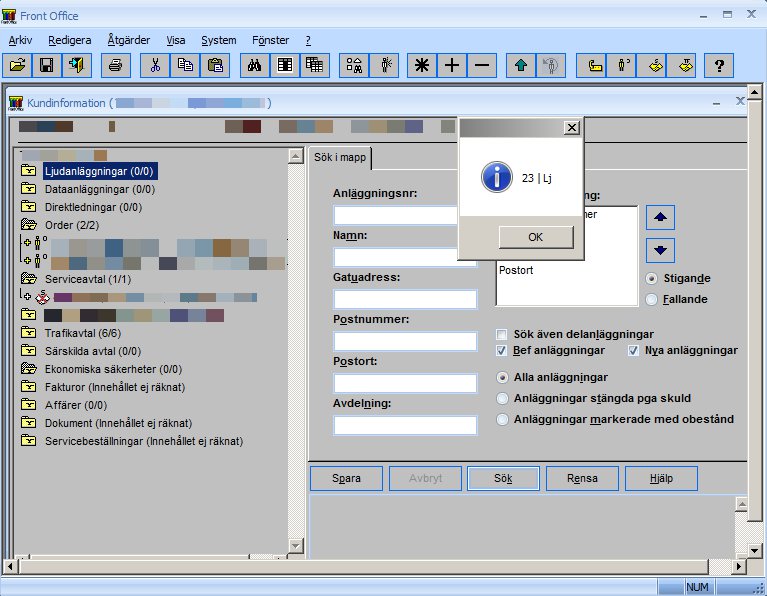Click the open folder toolbar icon
This screenshot has height=596, width=767.
(x=17, y=66)
